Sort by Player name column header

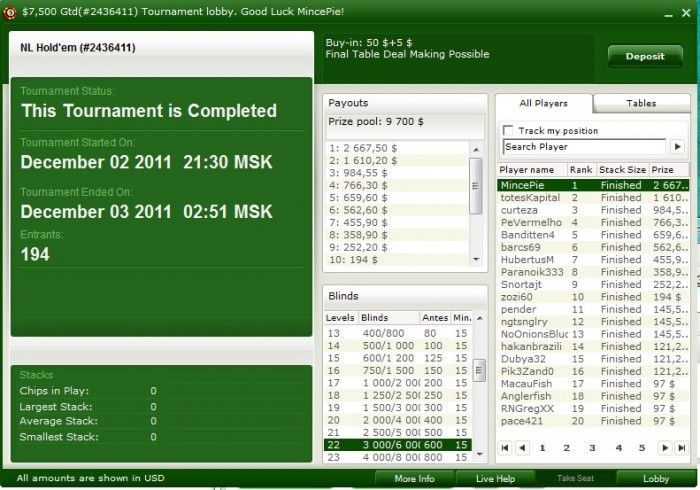532,170
